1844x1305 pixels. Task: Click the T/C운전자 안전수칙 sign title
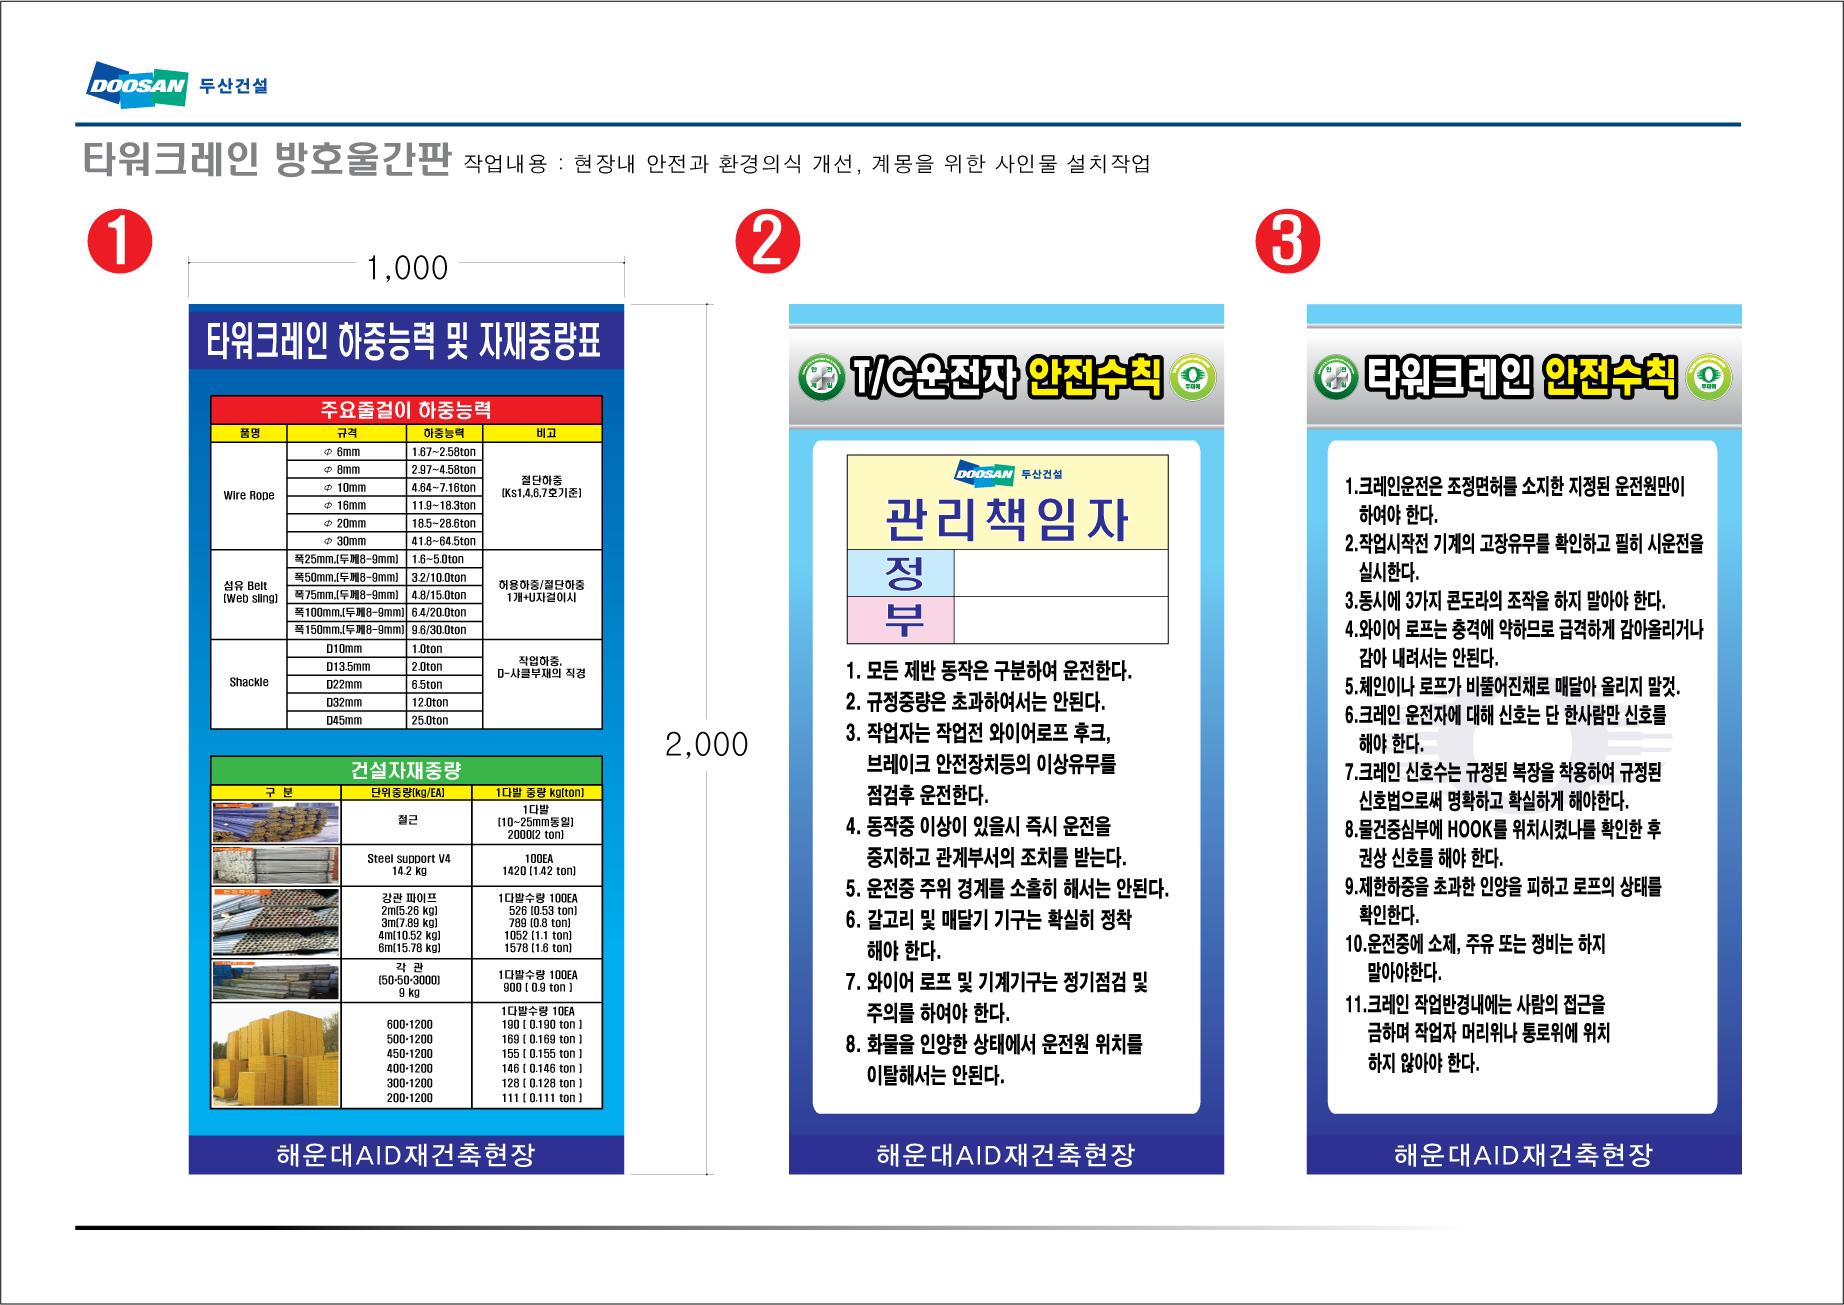coord(1005,378)
